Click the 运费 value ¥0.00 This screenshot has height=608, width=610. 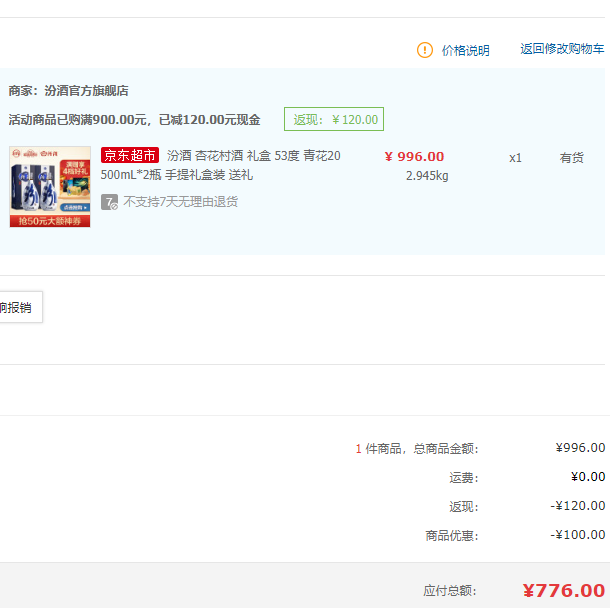pyautogui.click(x=588, y=477)
